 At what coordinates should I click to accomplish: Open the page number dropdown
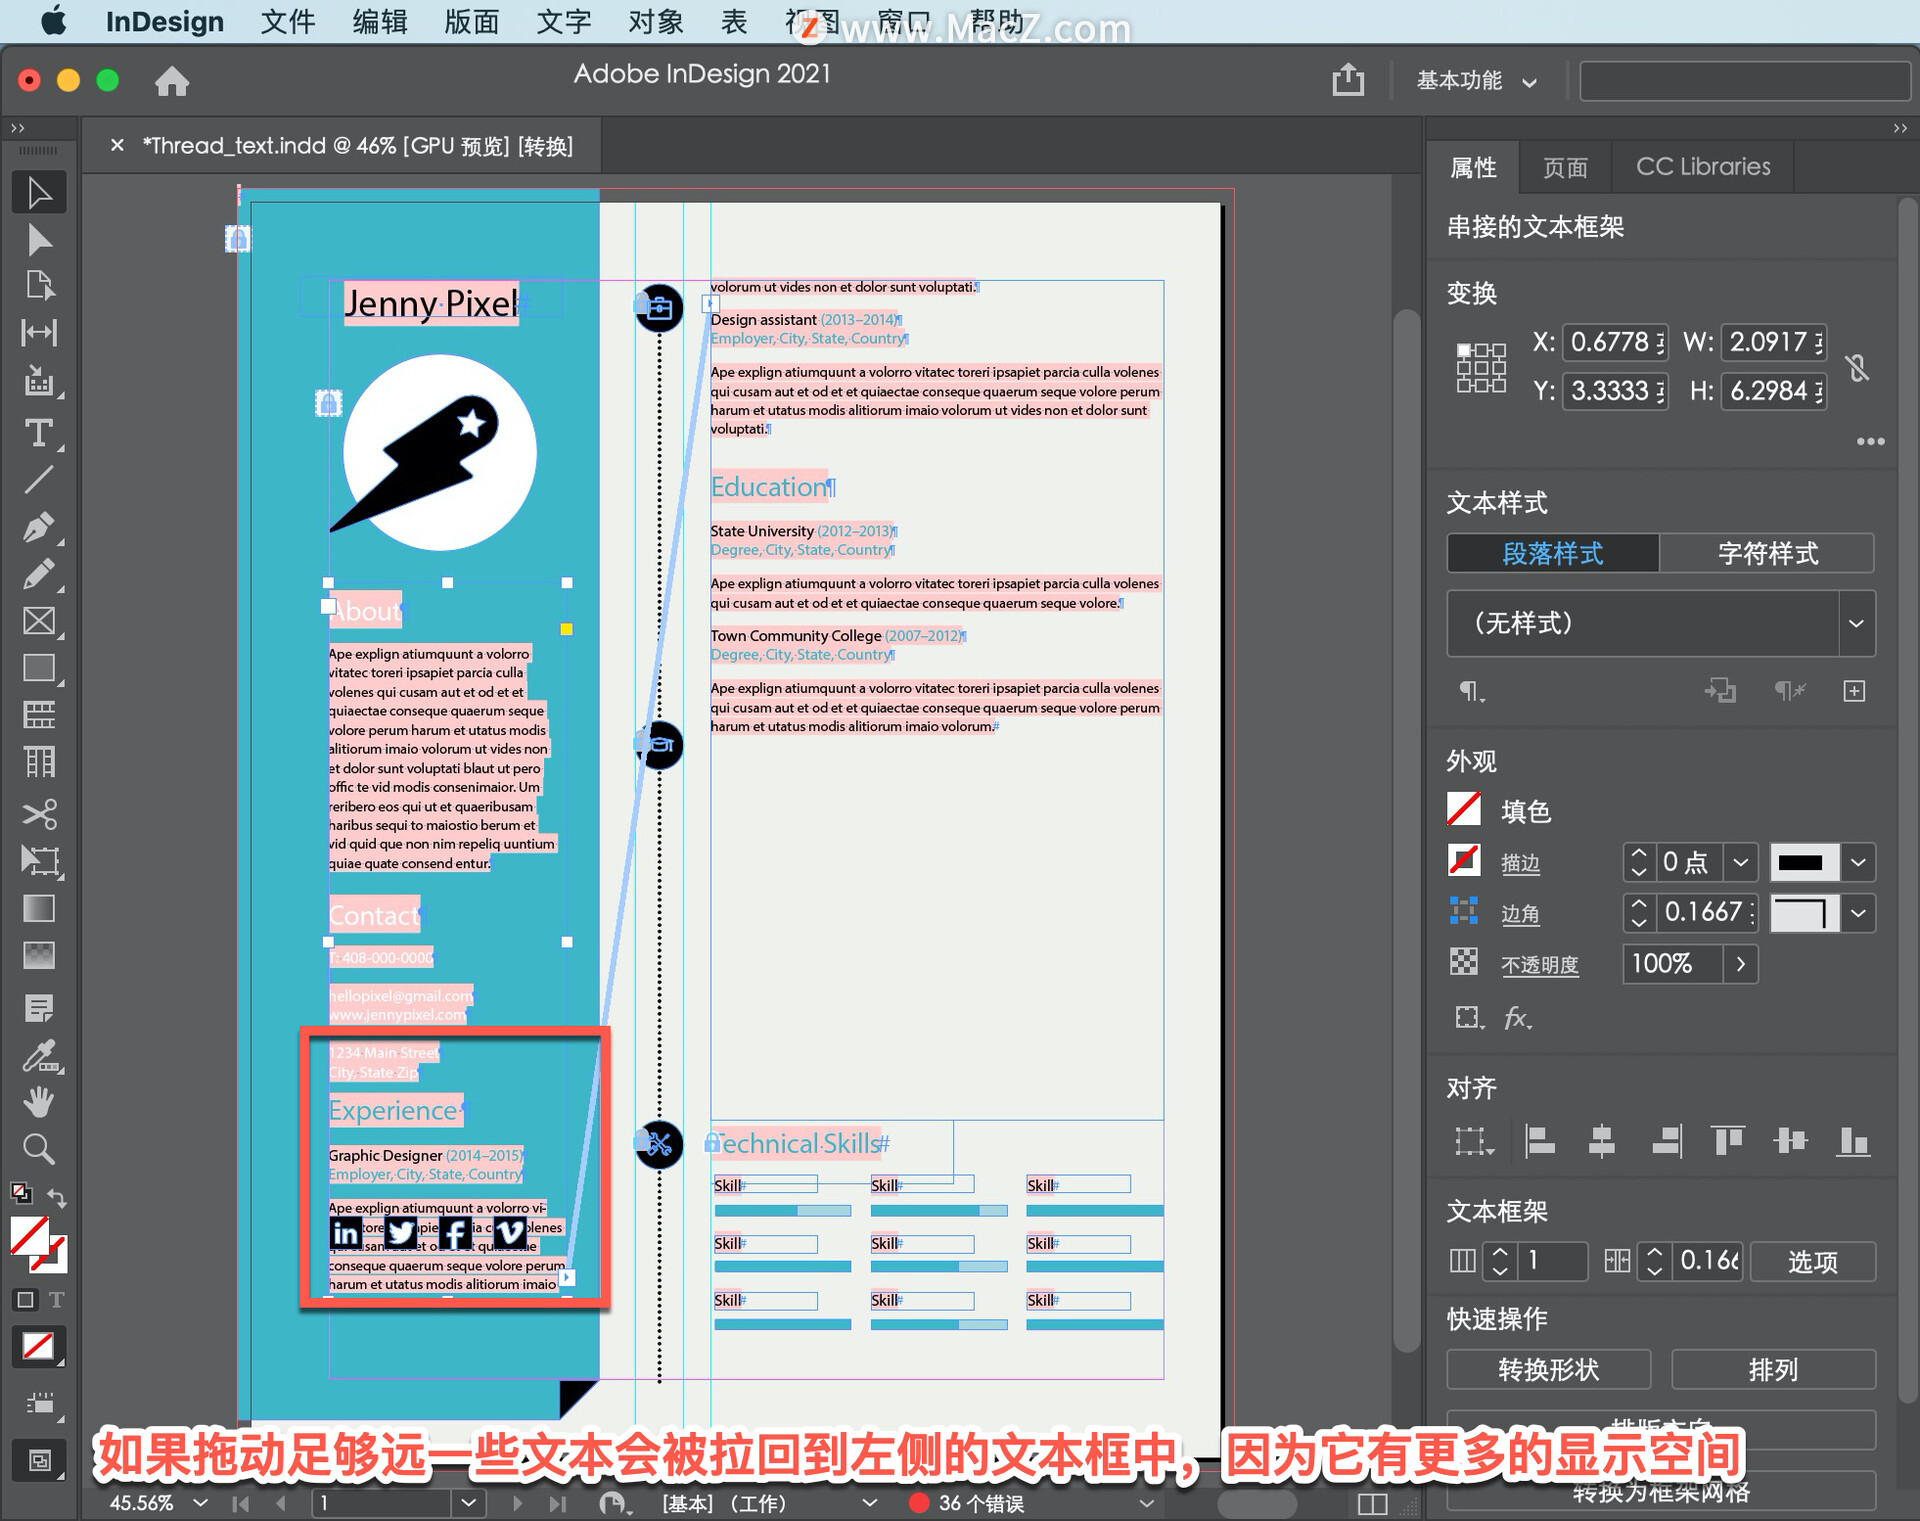coord(467,1503)
